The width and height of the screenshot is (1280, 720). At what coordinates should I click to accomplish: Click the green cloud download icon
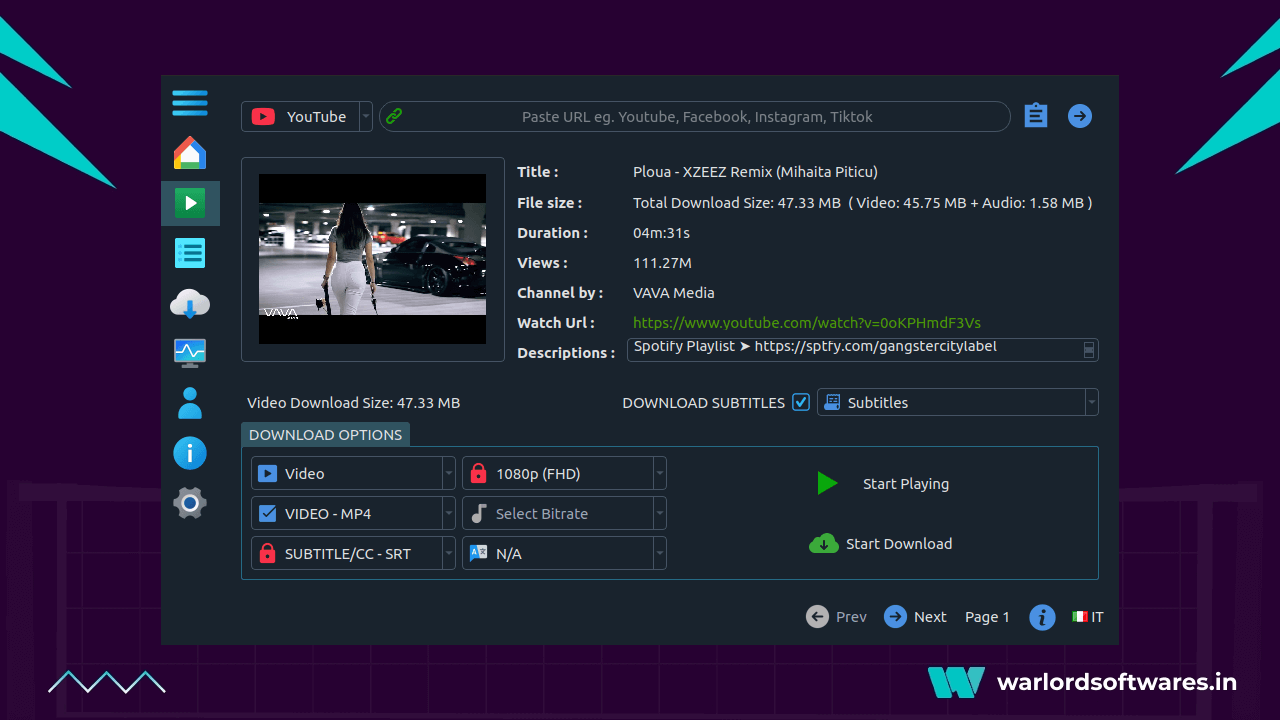click(x=824, y=543)
